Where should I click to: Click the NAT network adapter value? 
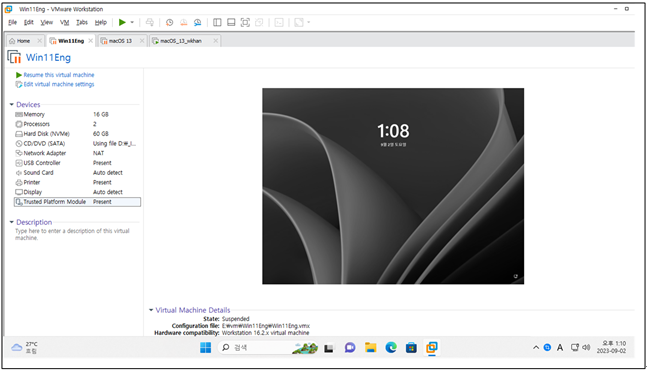point(99,153)
